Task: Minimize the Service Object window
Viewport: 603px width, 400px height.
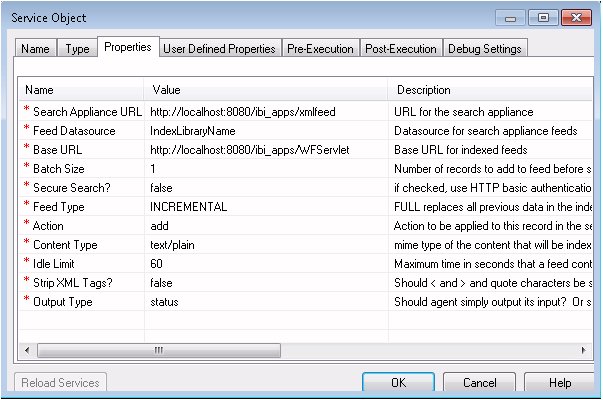Action: coord(510,18)
